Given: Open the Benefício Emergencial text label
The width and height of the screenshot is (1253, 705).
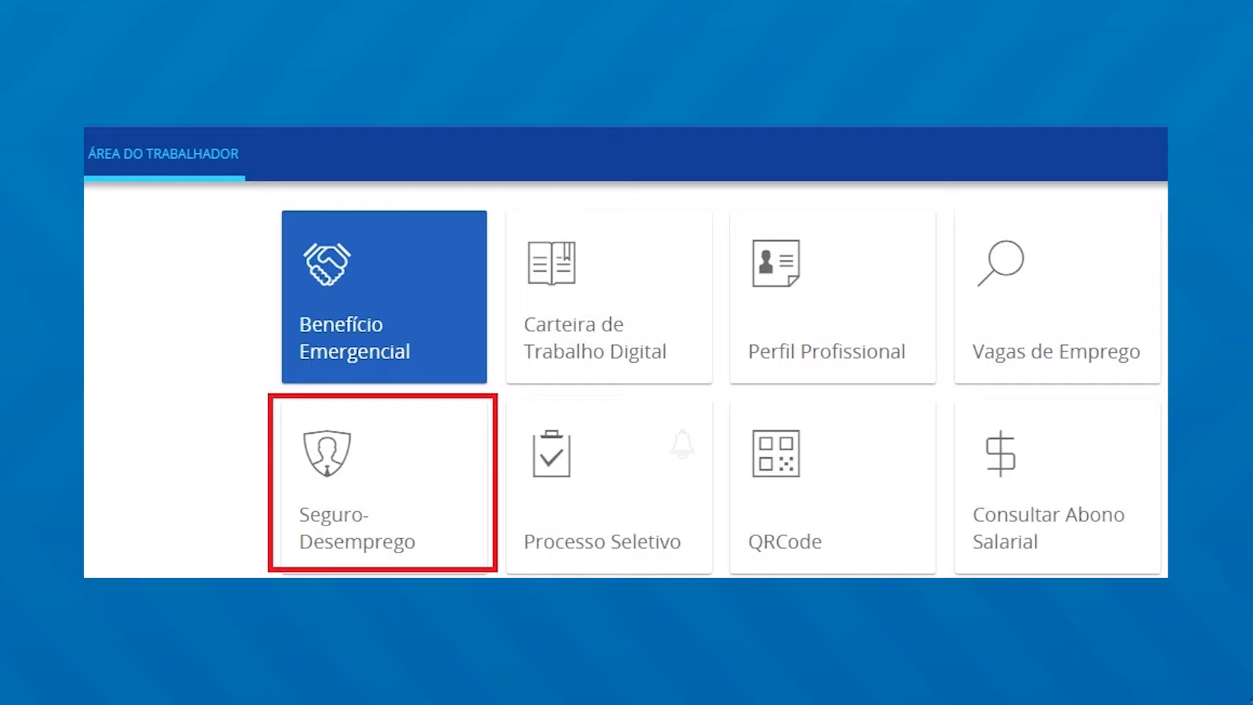Looking at the screenshot, I should [354, 338].
